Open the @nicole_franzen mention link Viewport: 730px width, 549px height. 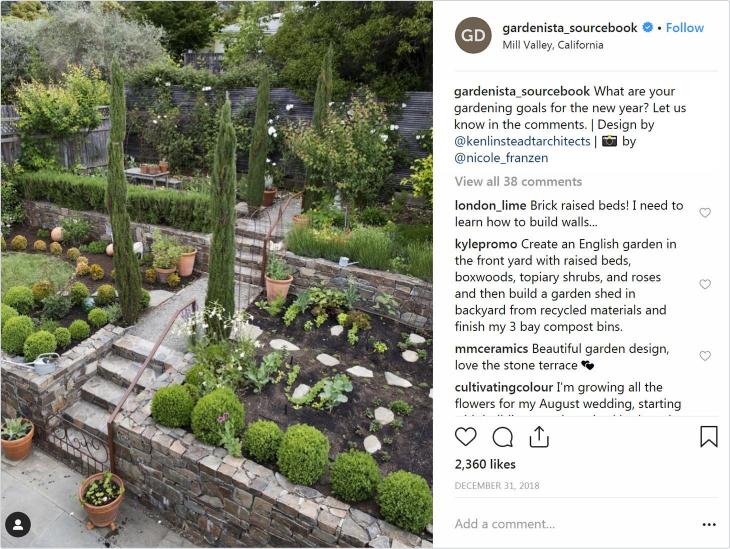pyautogui.click(x=501, y=158)
